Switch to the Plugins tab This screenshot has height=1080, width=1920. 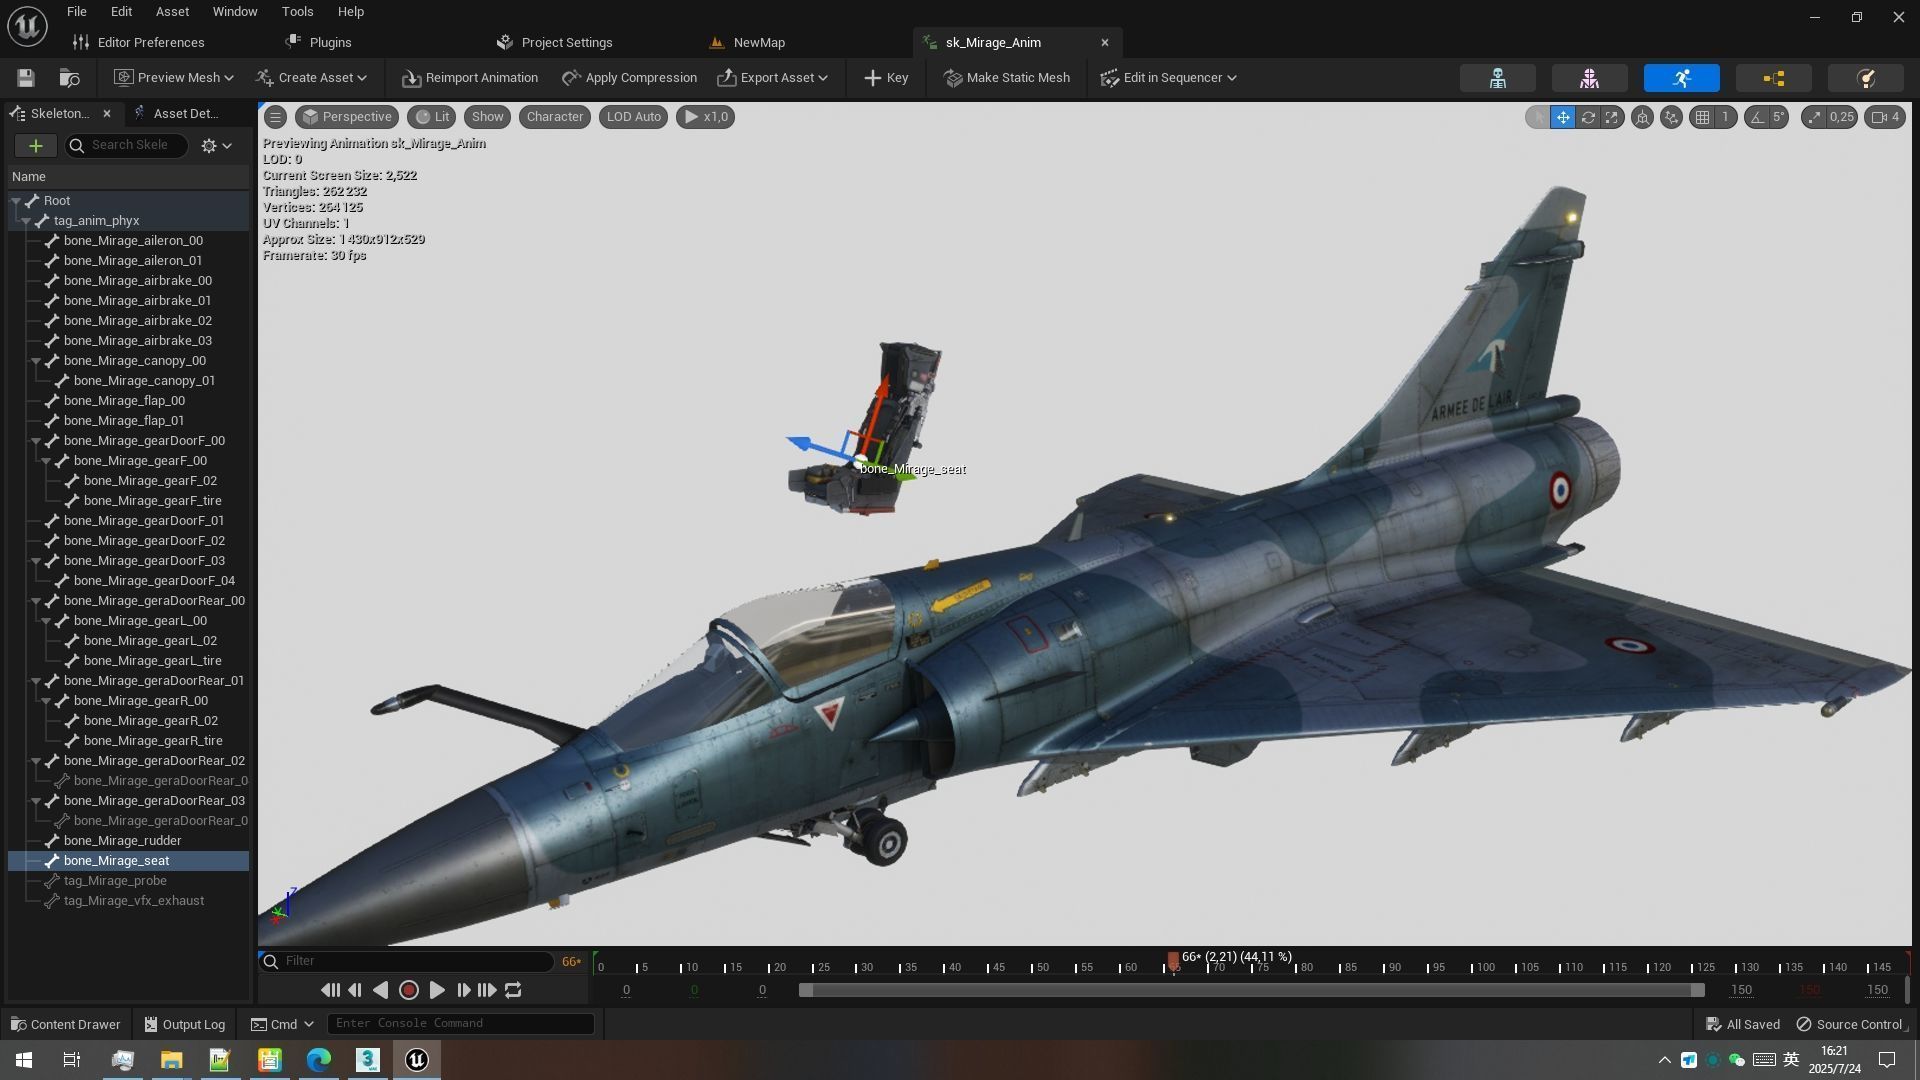point(319,43)
